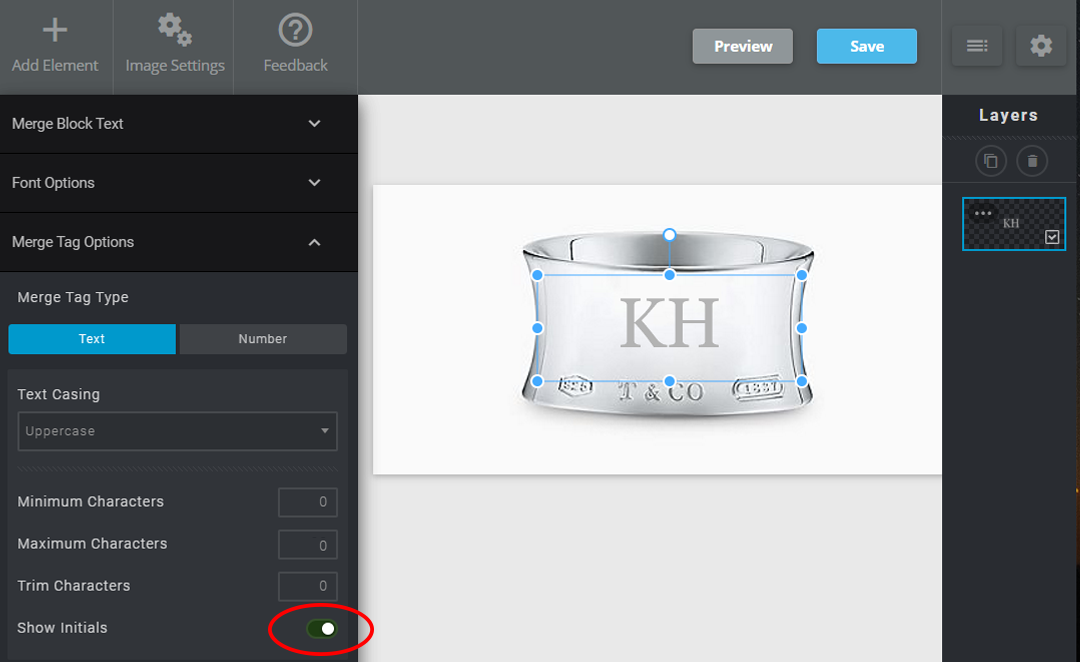Duplicate layer using the copy icon
Screen dimensions: 1080x662
[x=990, y=161]
